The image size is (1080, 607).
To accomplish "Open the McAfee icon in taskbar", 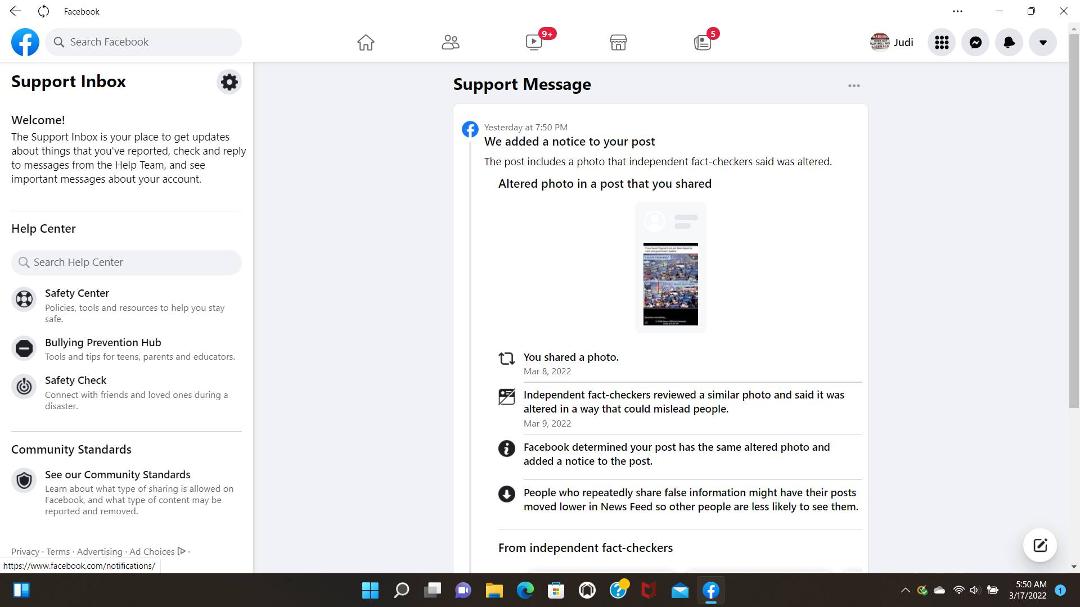I will [x=649, y=590].
